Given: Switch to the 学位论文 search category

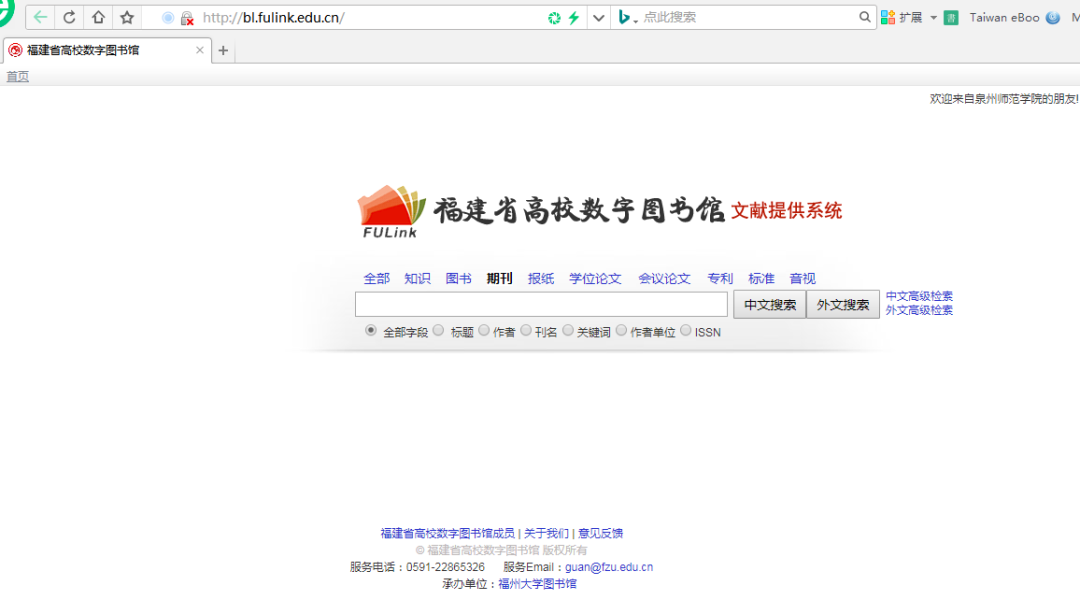Looking at the screenshot, I should pos(595,279).
